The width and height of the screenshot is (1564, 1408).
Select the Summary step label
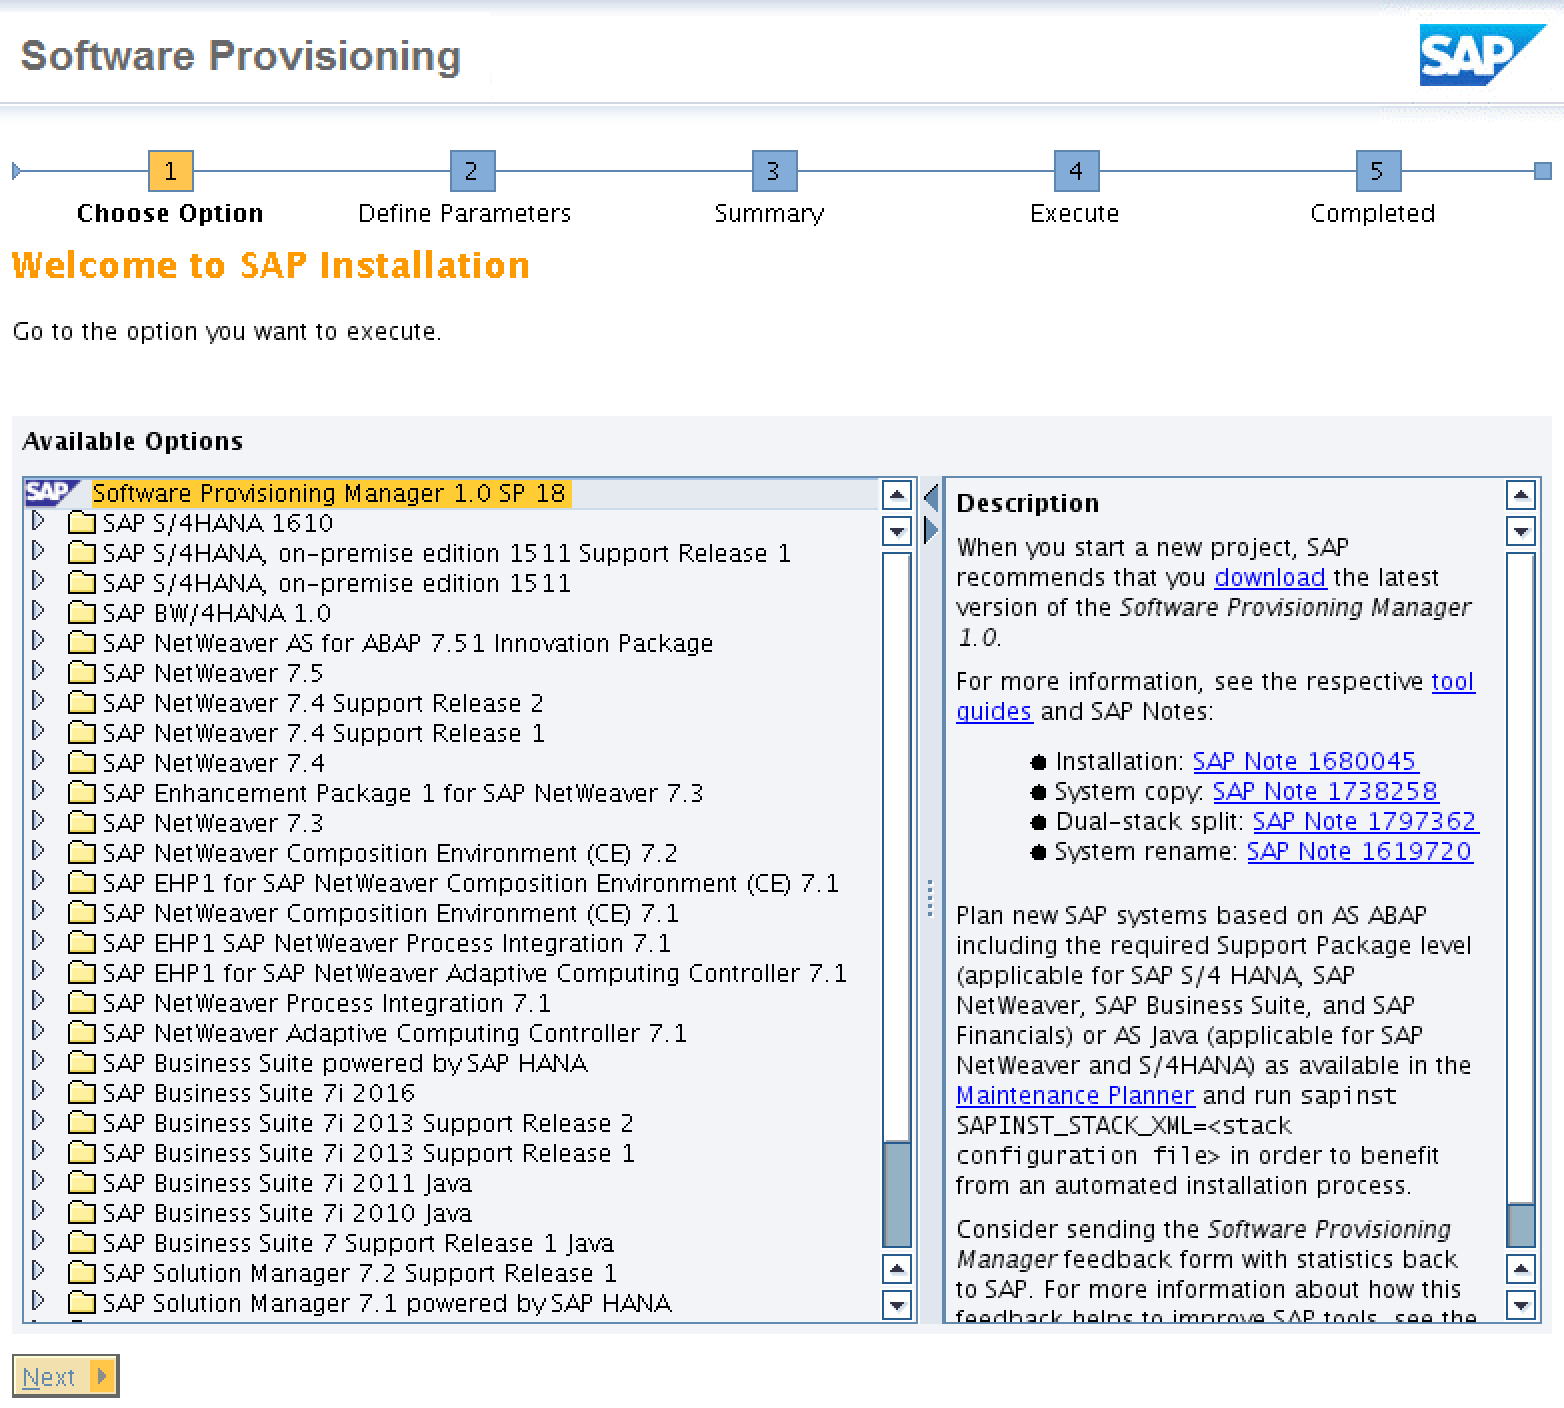(x=769, y=213)
